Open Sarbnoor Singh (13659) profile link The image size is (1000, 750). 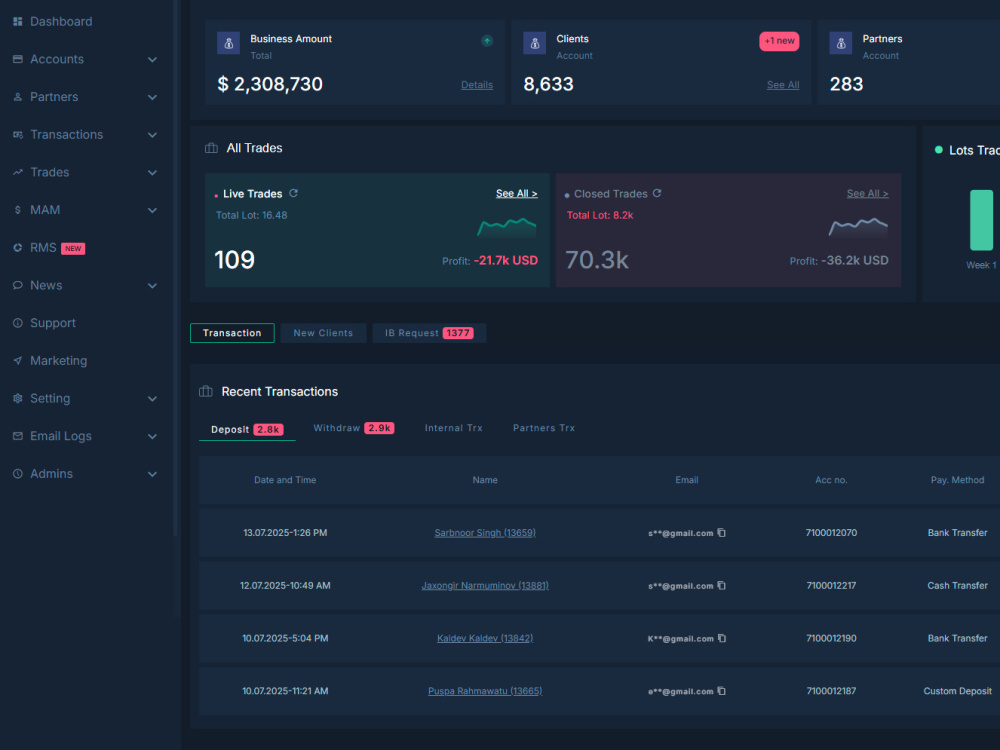[x=485, y=533]
